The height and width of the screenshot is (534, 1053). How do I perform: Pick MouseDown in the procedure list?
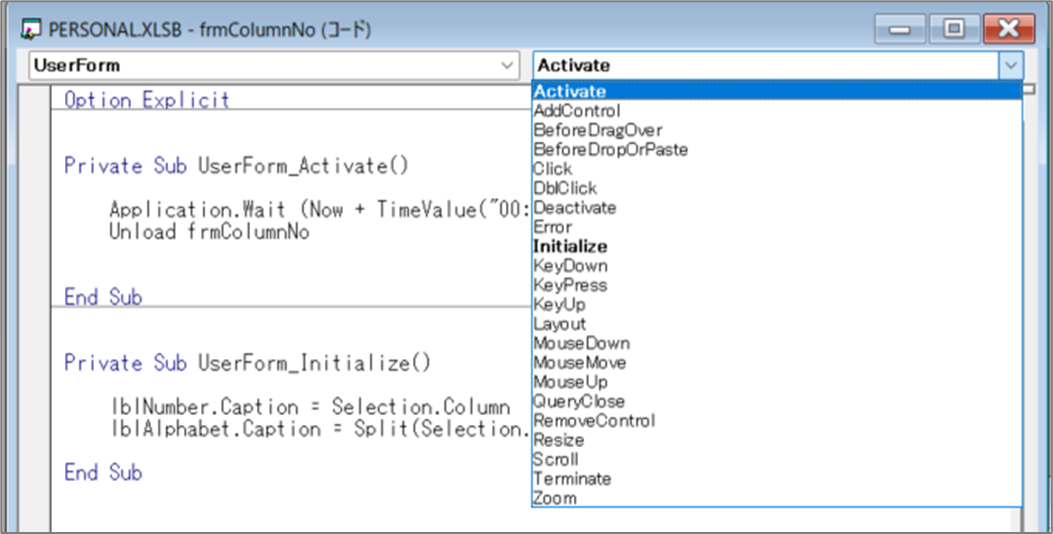pos(777,343)
